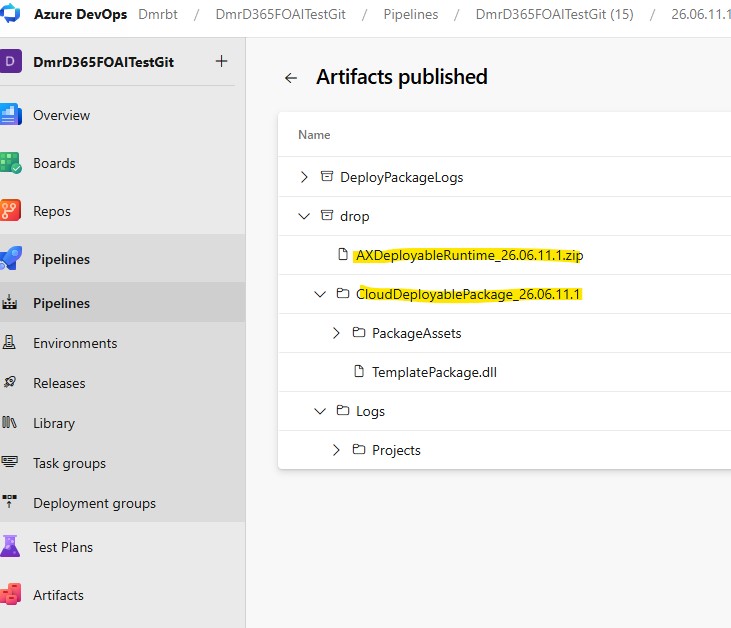Open the 26.06.11.1 run breadcrumb

[x=701, y=14]
